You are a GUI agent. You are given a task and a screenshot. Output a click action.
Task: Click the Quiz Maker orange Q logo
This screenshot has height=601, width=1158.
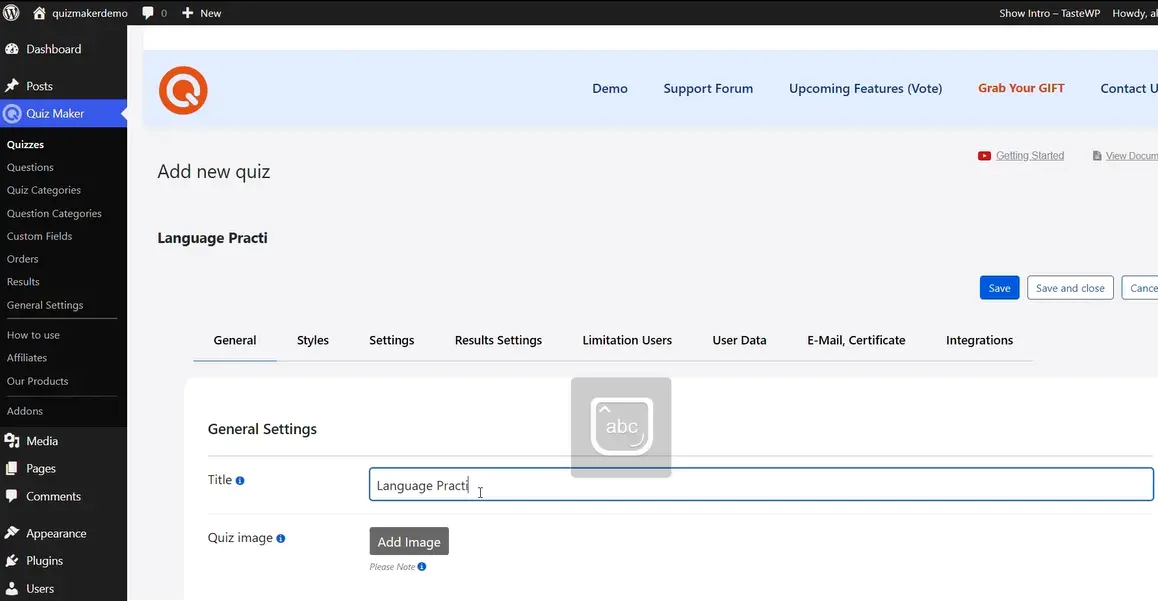[183, 90]
